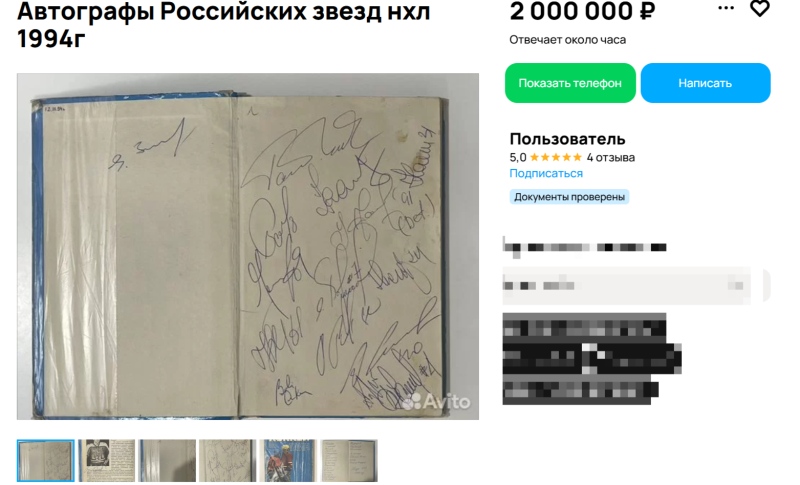Image resolution: width=800 pixels, height=485 pixels.
Task: Open the seller's 4 отзыва reviews
Action: coord(610,158)
